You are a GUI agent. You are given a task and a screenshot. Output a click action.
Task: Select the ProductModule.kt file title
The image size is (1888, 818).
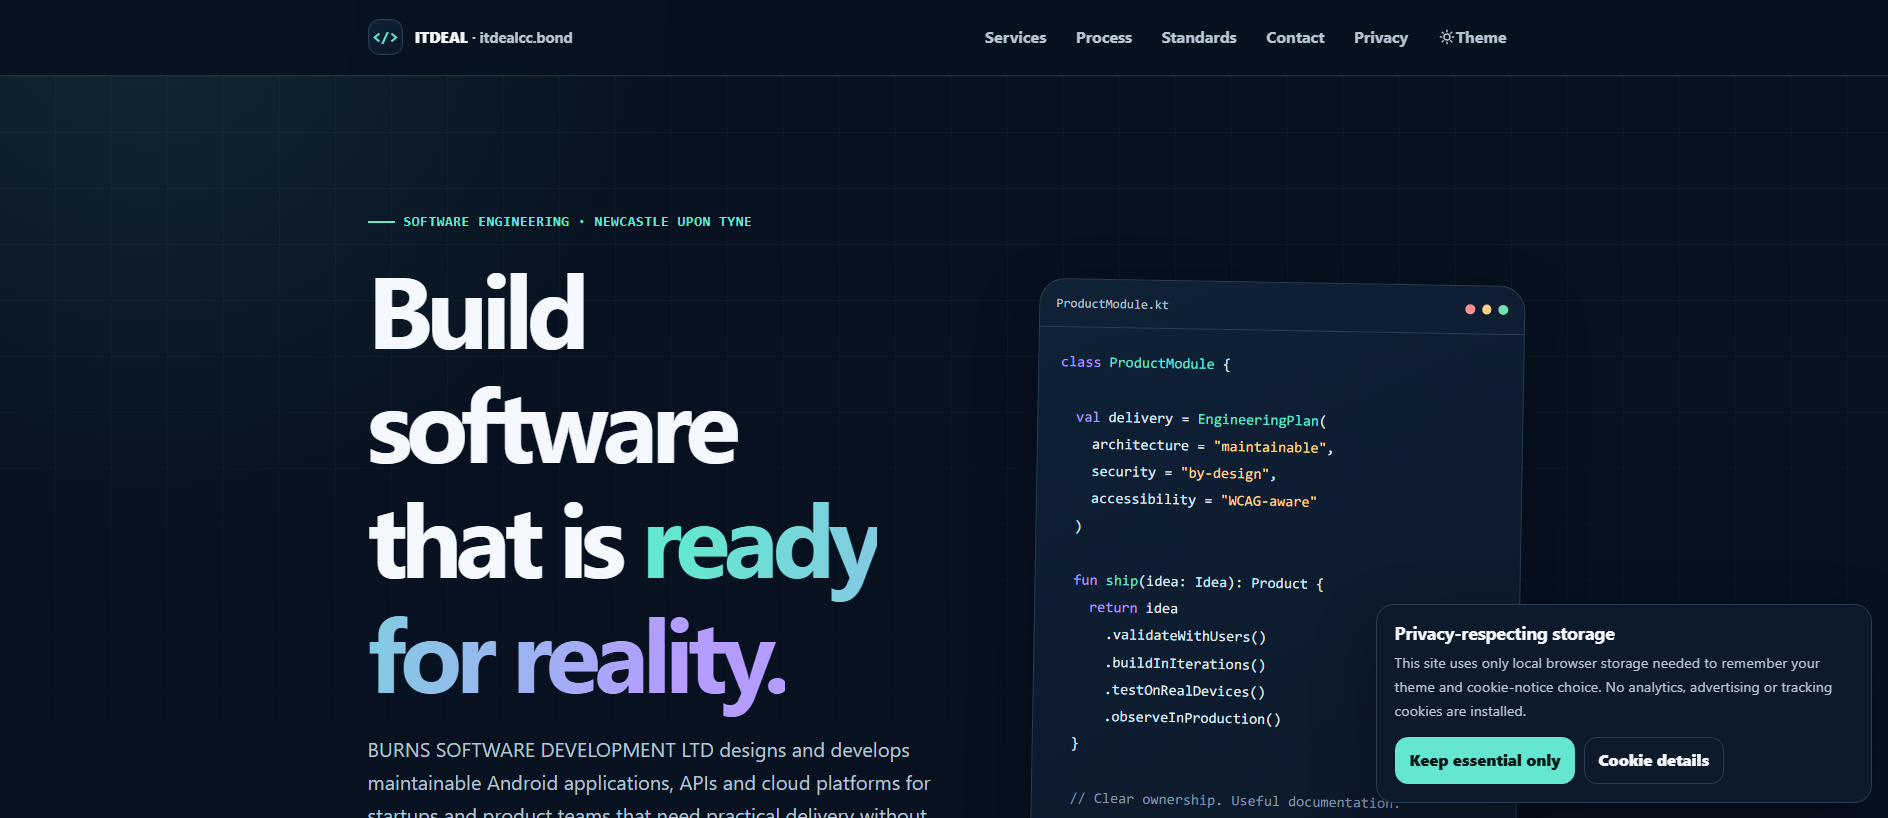(x=1112, y=304)
